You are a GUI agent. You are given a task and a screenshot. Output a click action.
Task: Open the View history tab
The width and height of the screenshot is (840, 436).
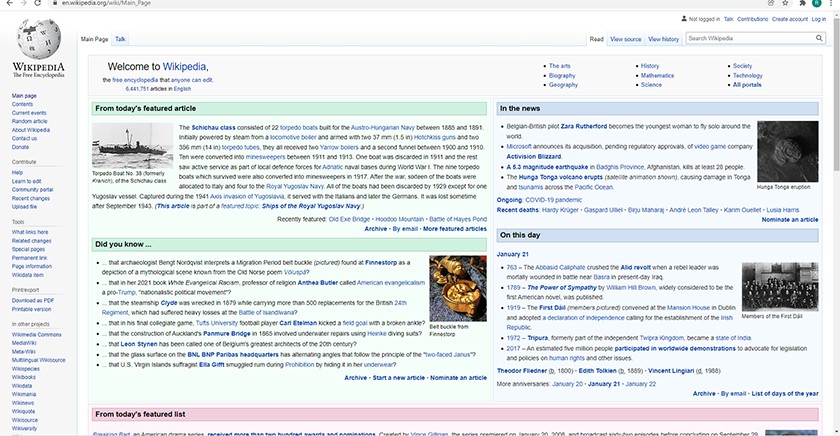(x=663, y=39)
